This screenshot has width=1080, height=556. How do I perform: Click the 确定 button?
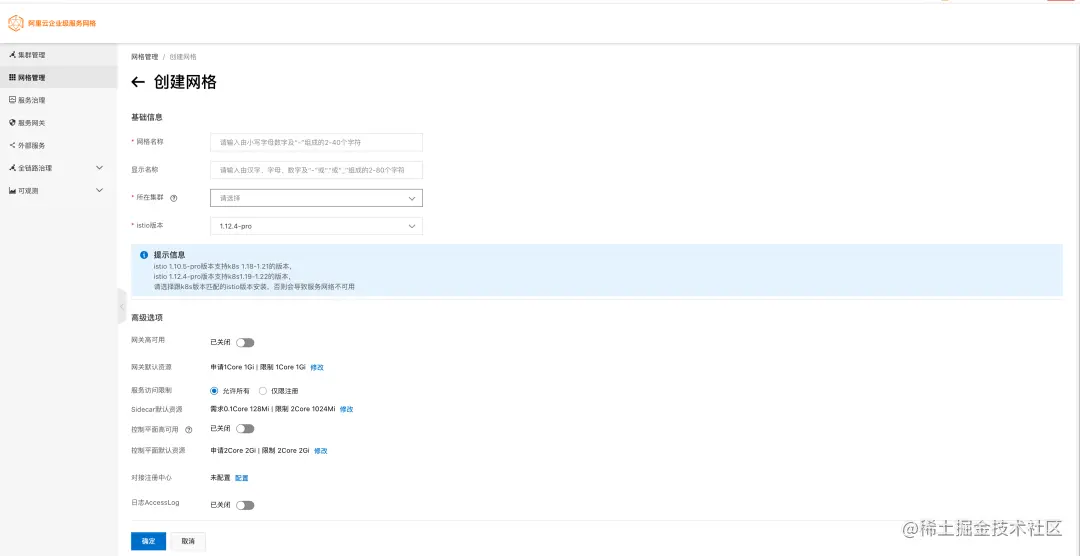pos(148,541)
